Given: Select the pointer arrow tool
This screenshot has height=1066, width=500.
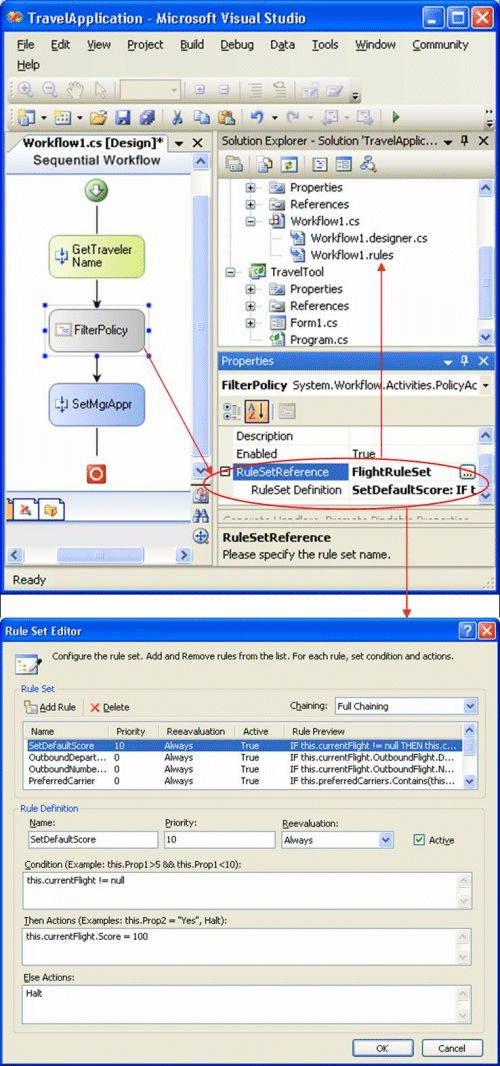Looking at the screenshot, I should point(101,90).
